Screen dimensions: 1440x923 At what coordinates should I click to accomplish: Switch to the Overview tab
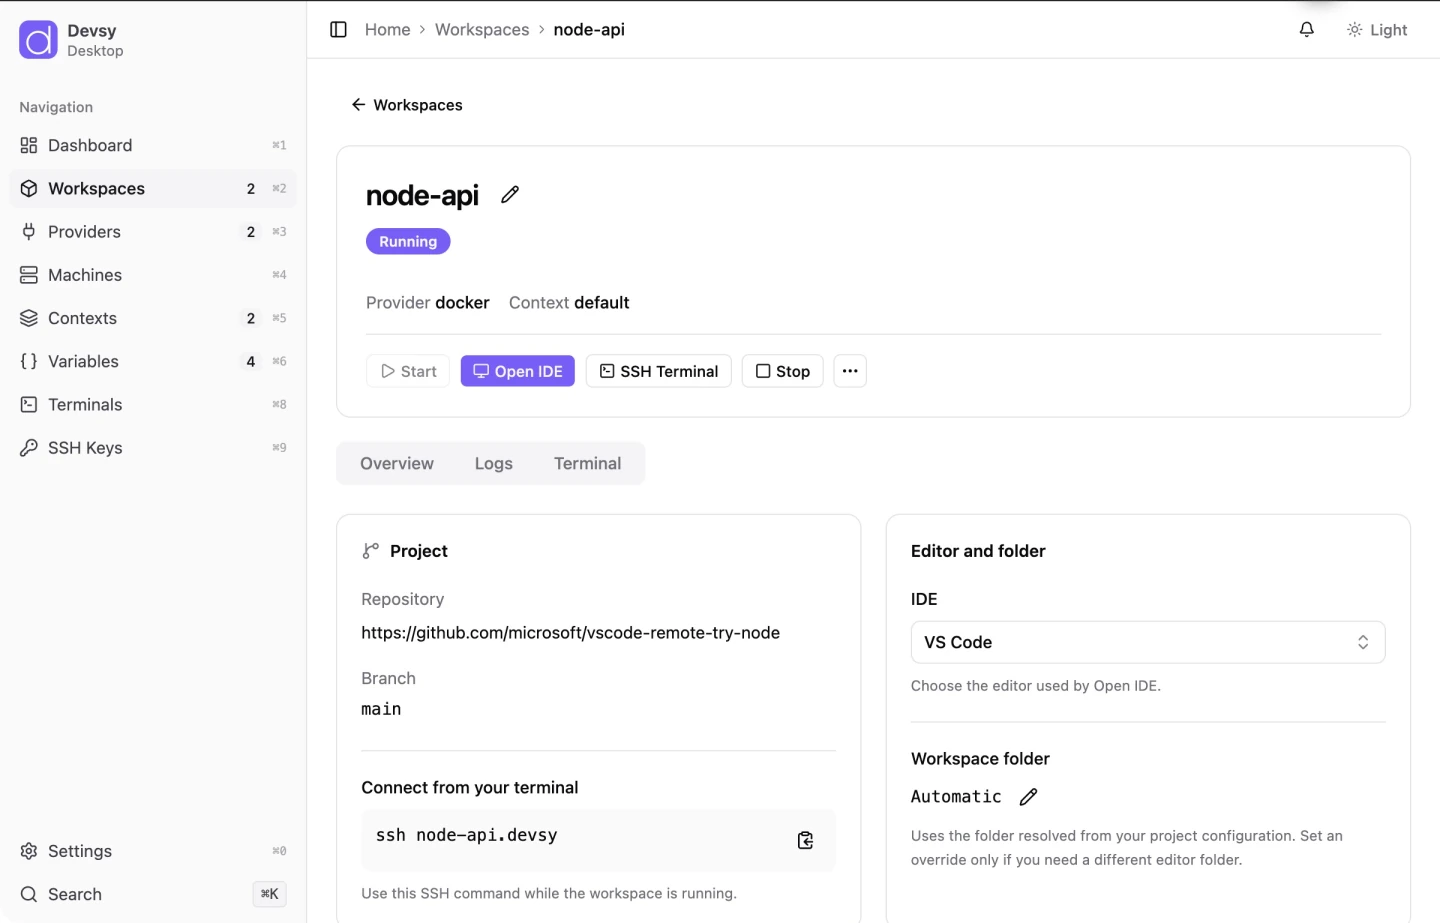tap(397, 463)
